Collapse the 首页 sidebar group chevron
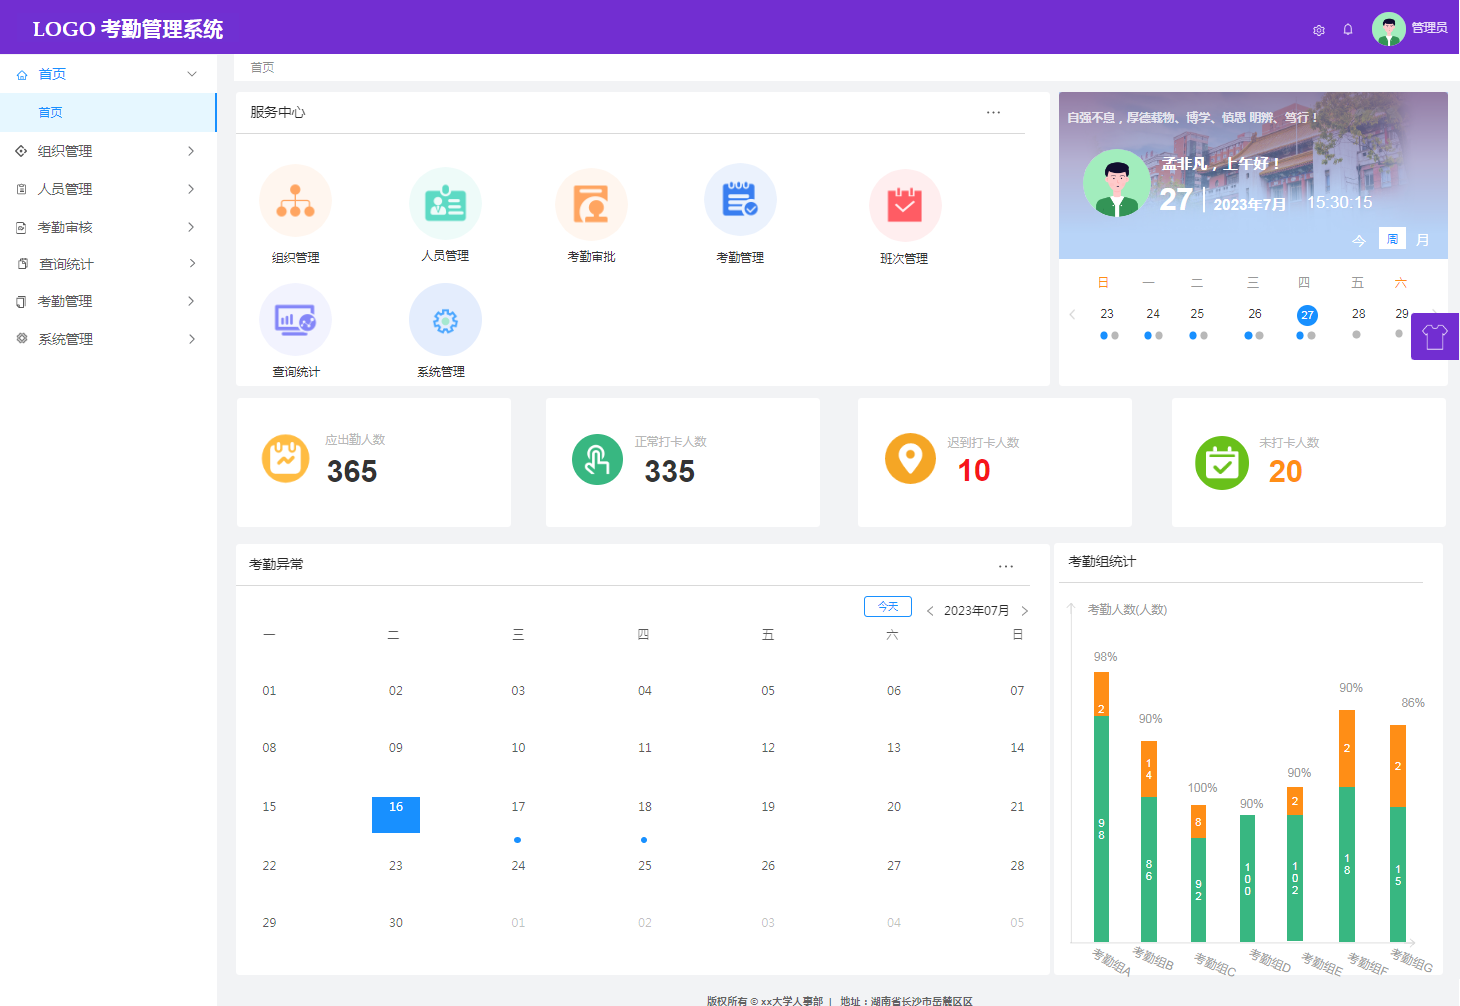 click(192, 74)
